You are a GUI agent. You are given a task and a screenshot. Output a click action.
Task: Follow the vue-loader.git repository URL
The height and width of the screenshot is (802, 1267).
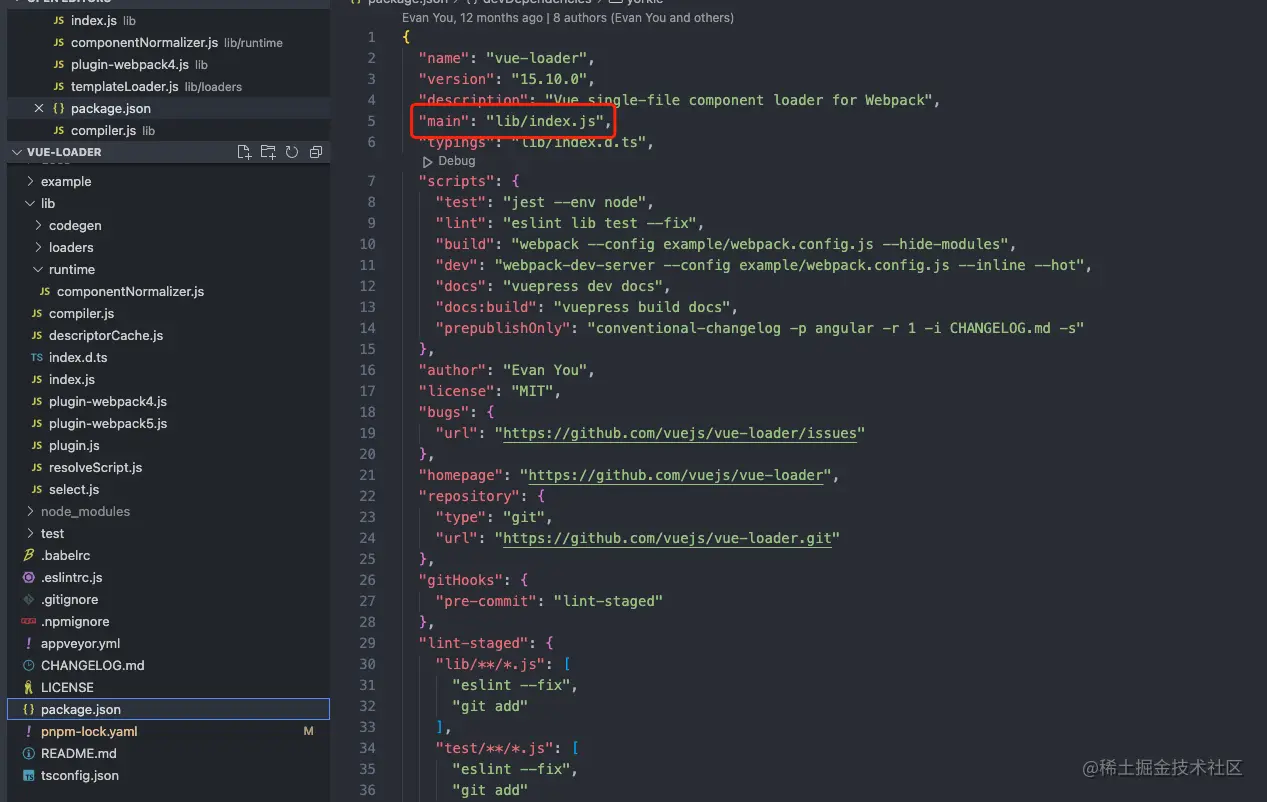point(667,538)
